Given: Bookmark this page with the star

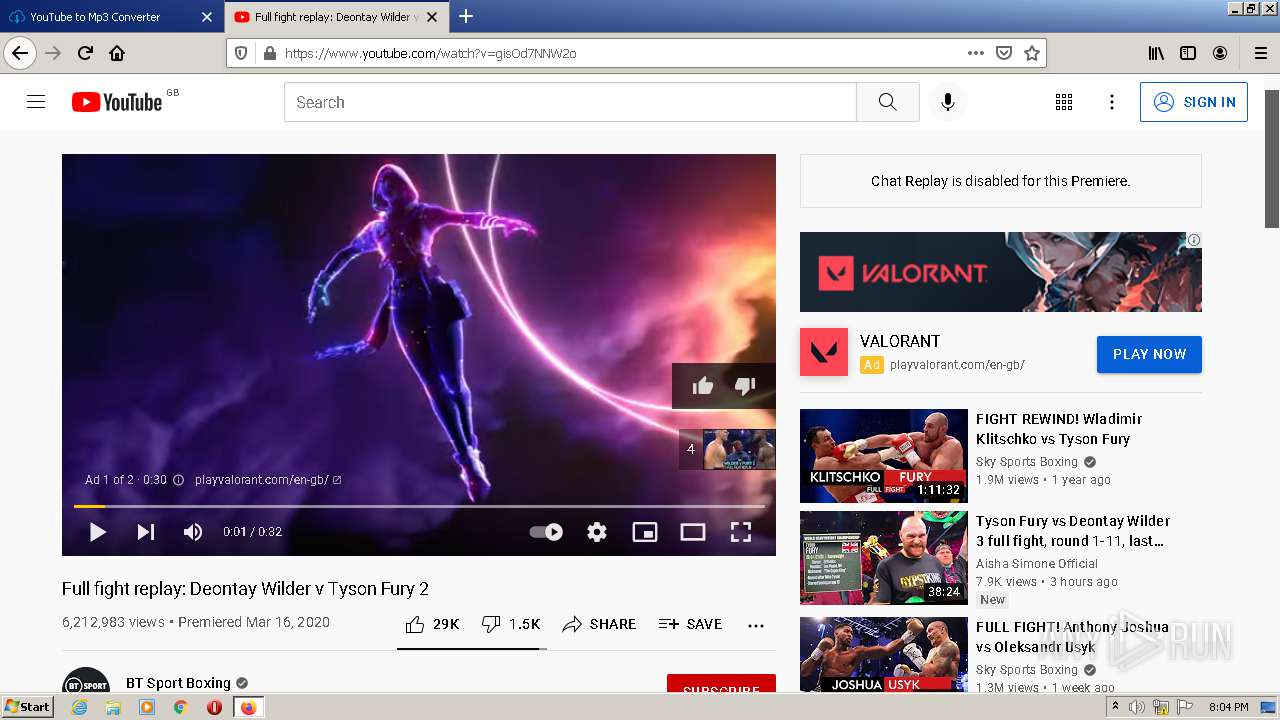Looking at the screenshot, I should [x=1032, y=53].
